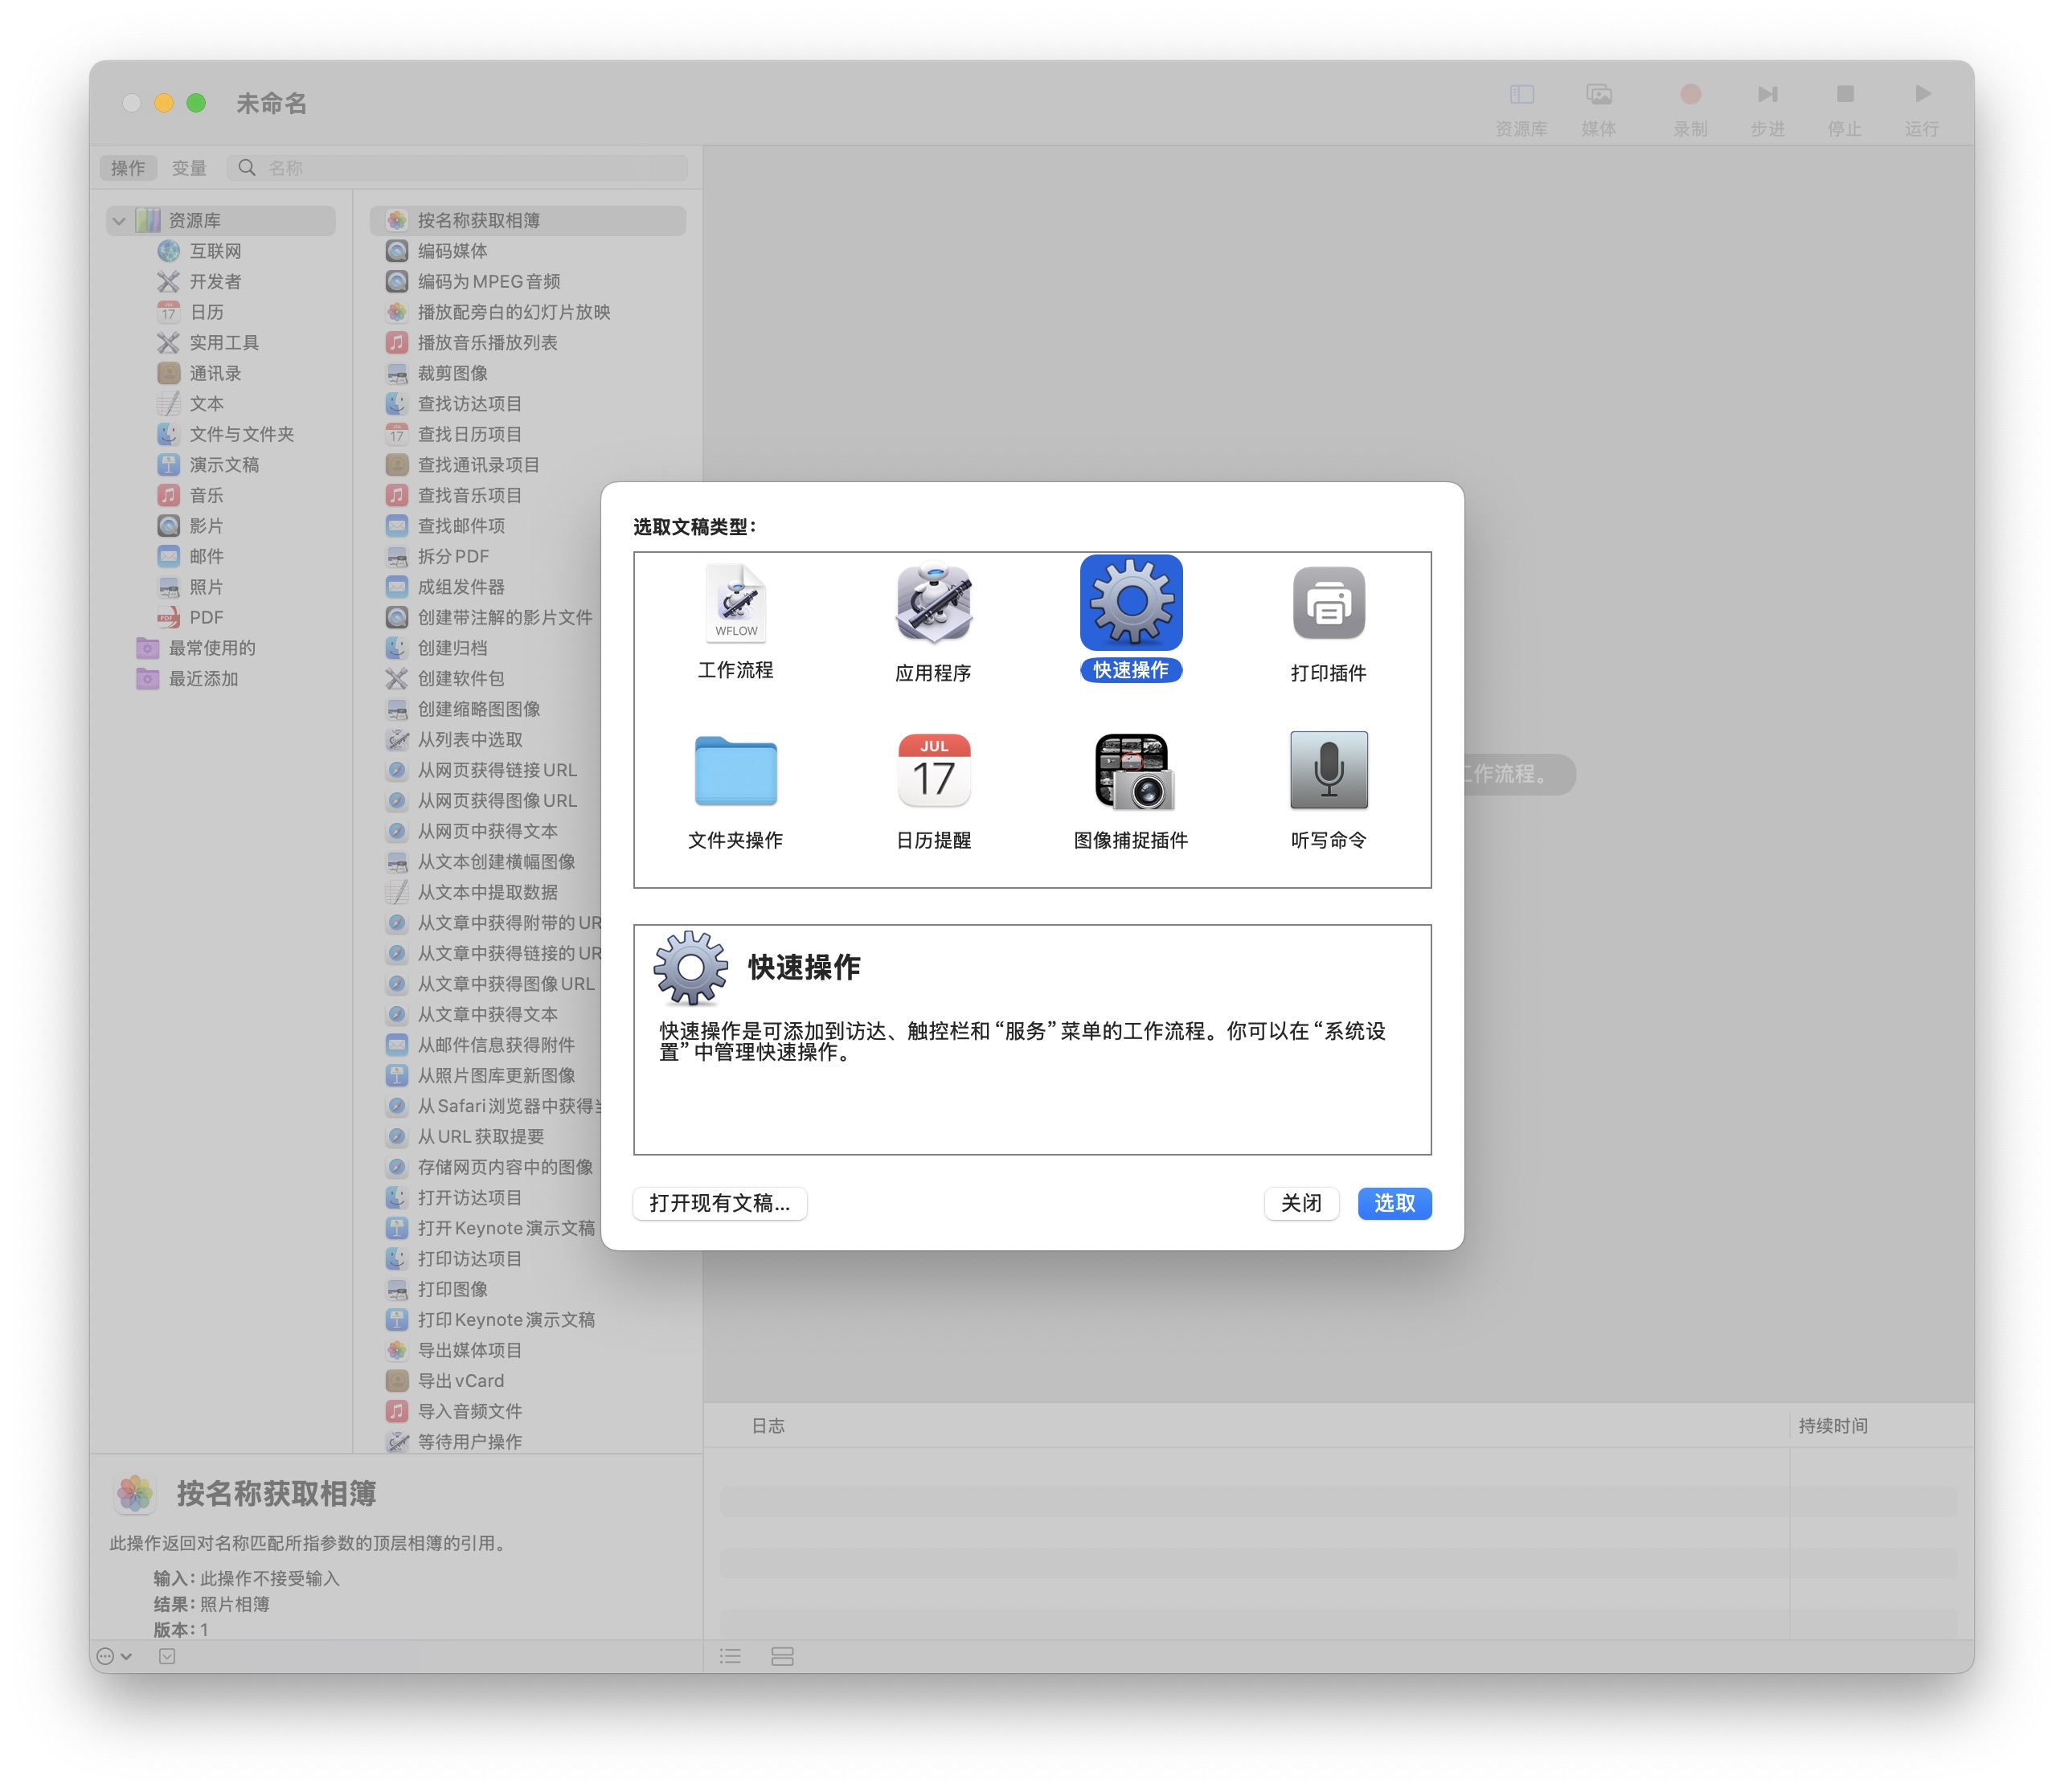Screen dimensions: 2064x1792
Task: Pick the 听写命令 Dictation Command microphone icon
Action: (1328, 770)
